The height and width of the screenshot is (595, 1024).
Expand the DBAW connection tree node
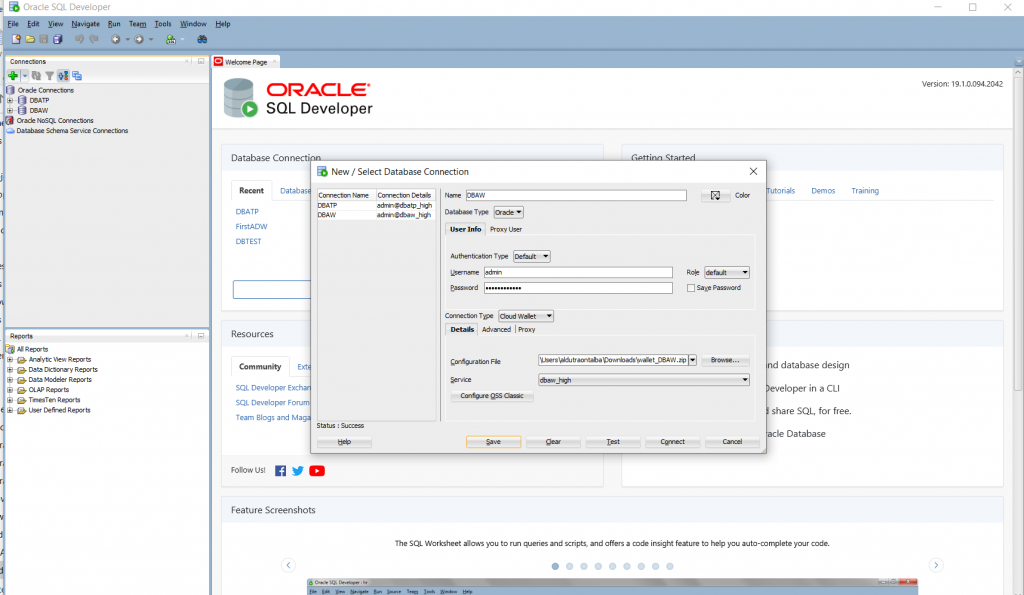click(x=10, y=110)
